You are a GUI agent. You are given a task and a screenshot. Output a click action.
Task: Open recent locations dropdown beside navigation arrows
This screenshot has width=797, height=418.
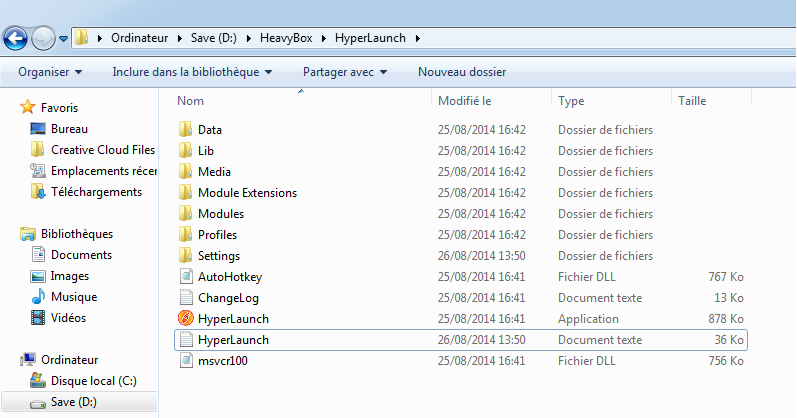pos(64,39)
